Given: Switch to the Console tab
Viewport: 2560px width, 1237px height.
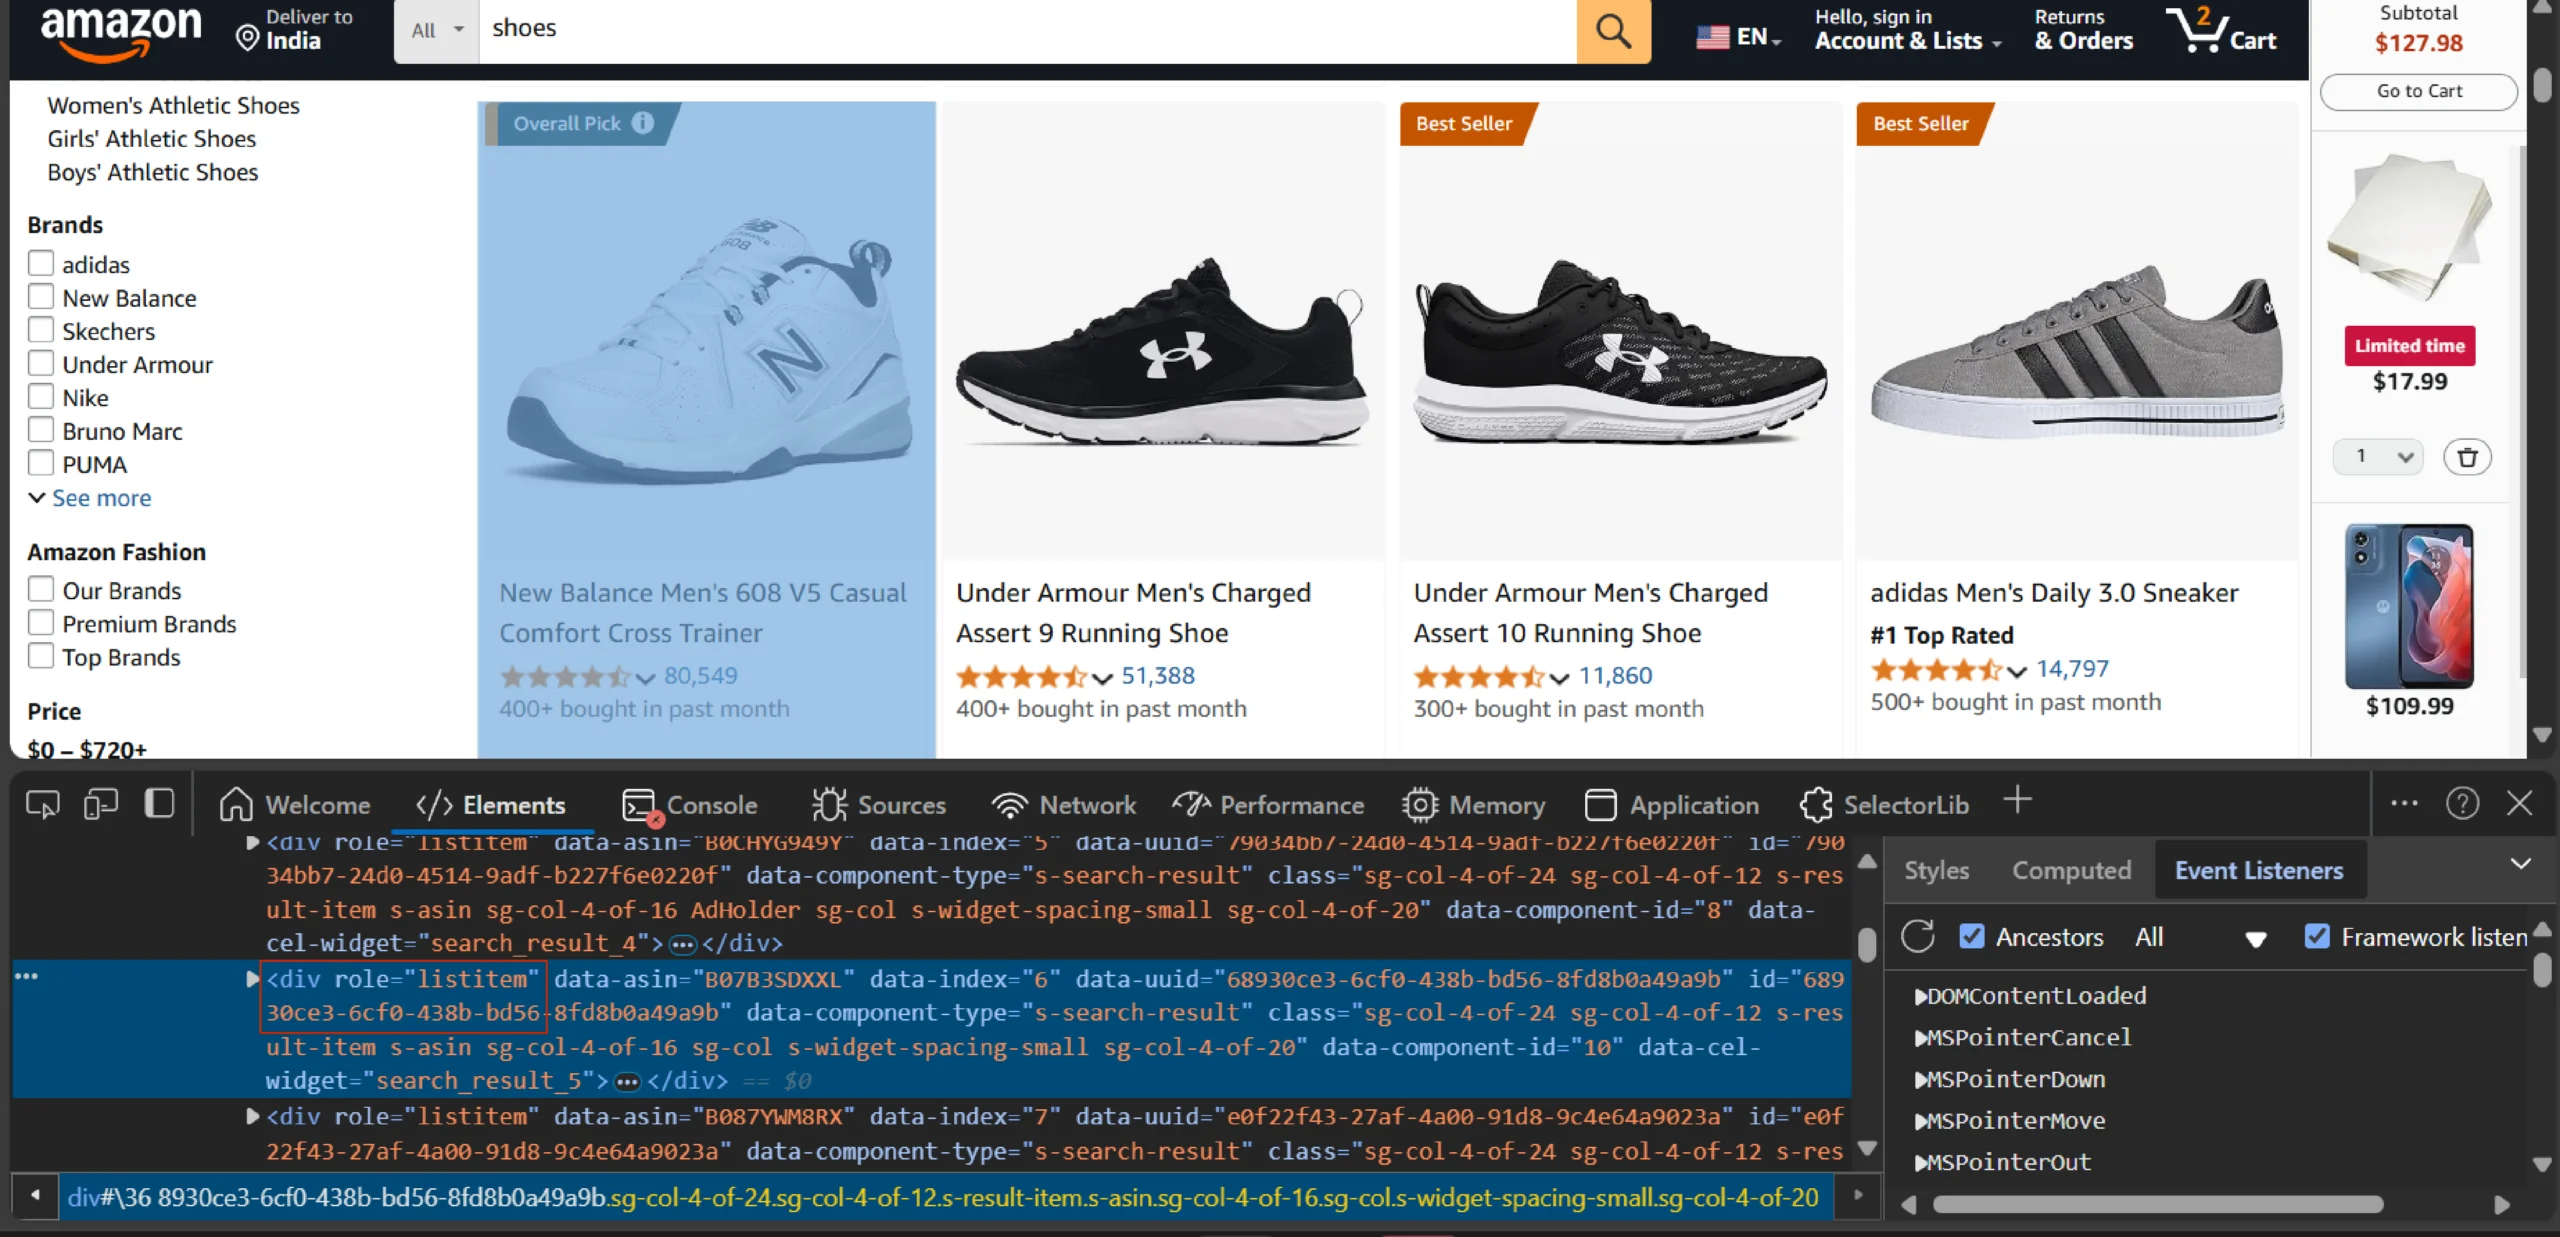Looking at the screenshot, I should pyautogui.click(x=689, y=805).
